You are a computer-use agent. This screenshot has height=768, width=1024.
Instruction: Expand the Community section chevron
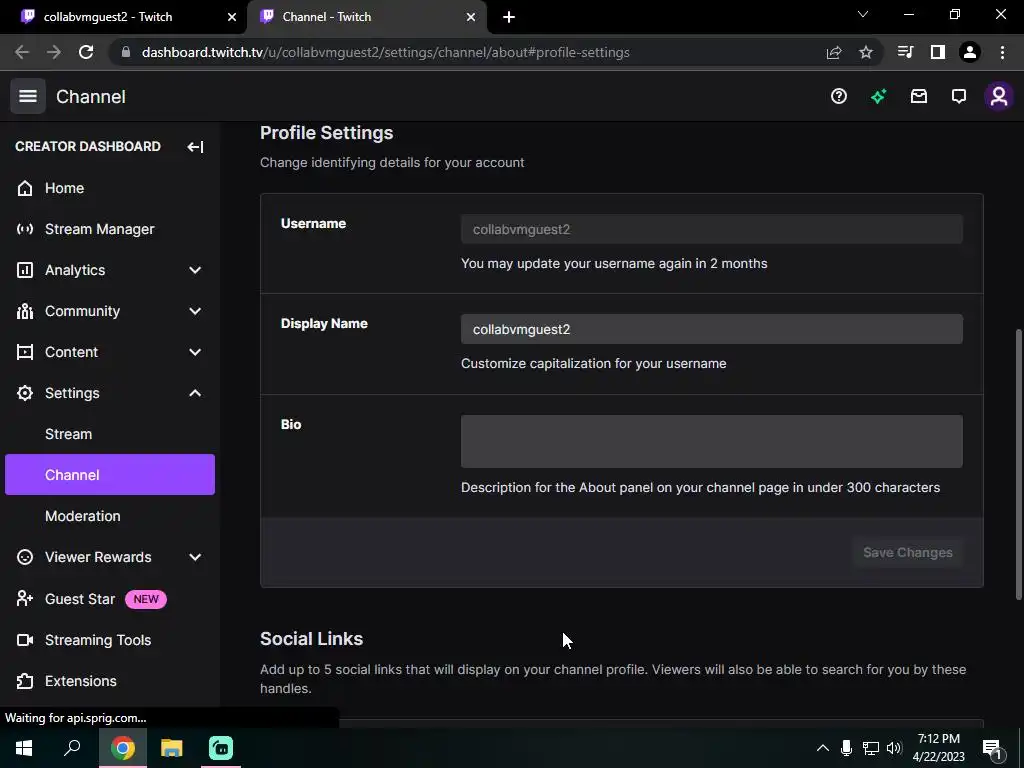point(195,312)
